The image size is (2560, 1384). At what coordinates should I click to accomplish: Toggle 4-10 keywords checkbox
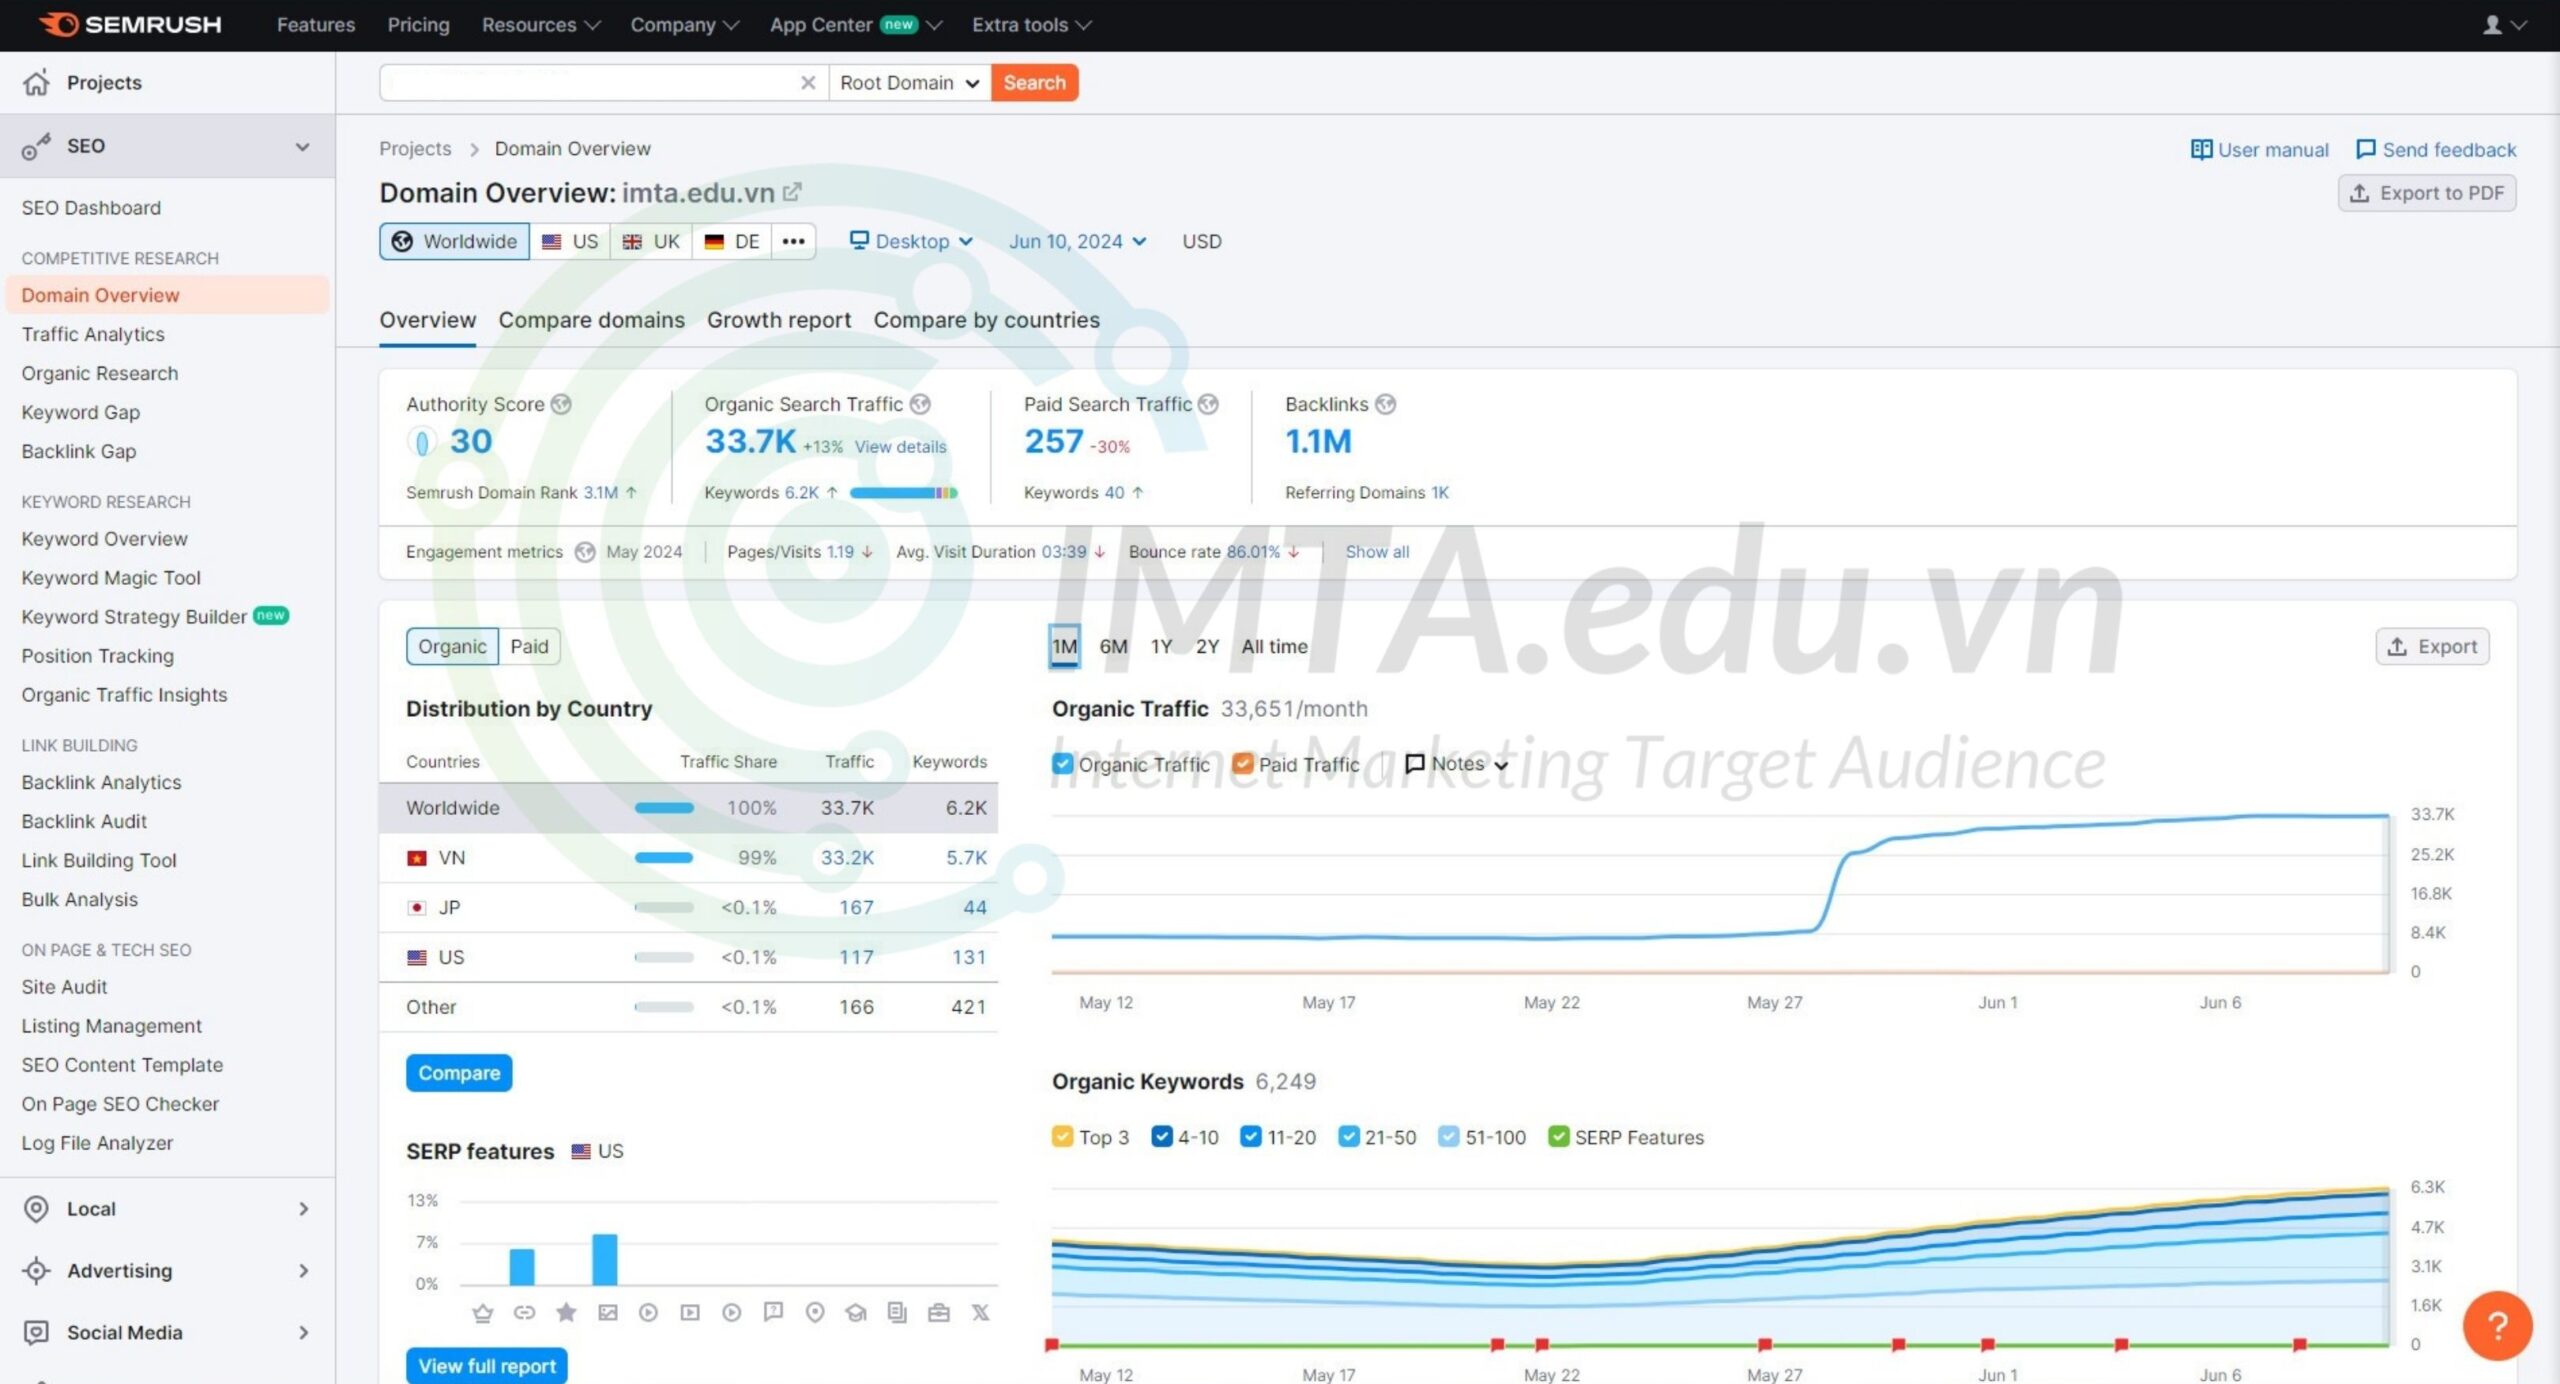coord(1161,1137)
